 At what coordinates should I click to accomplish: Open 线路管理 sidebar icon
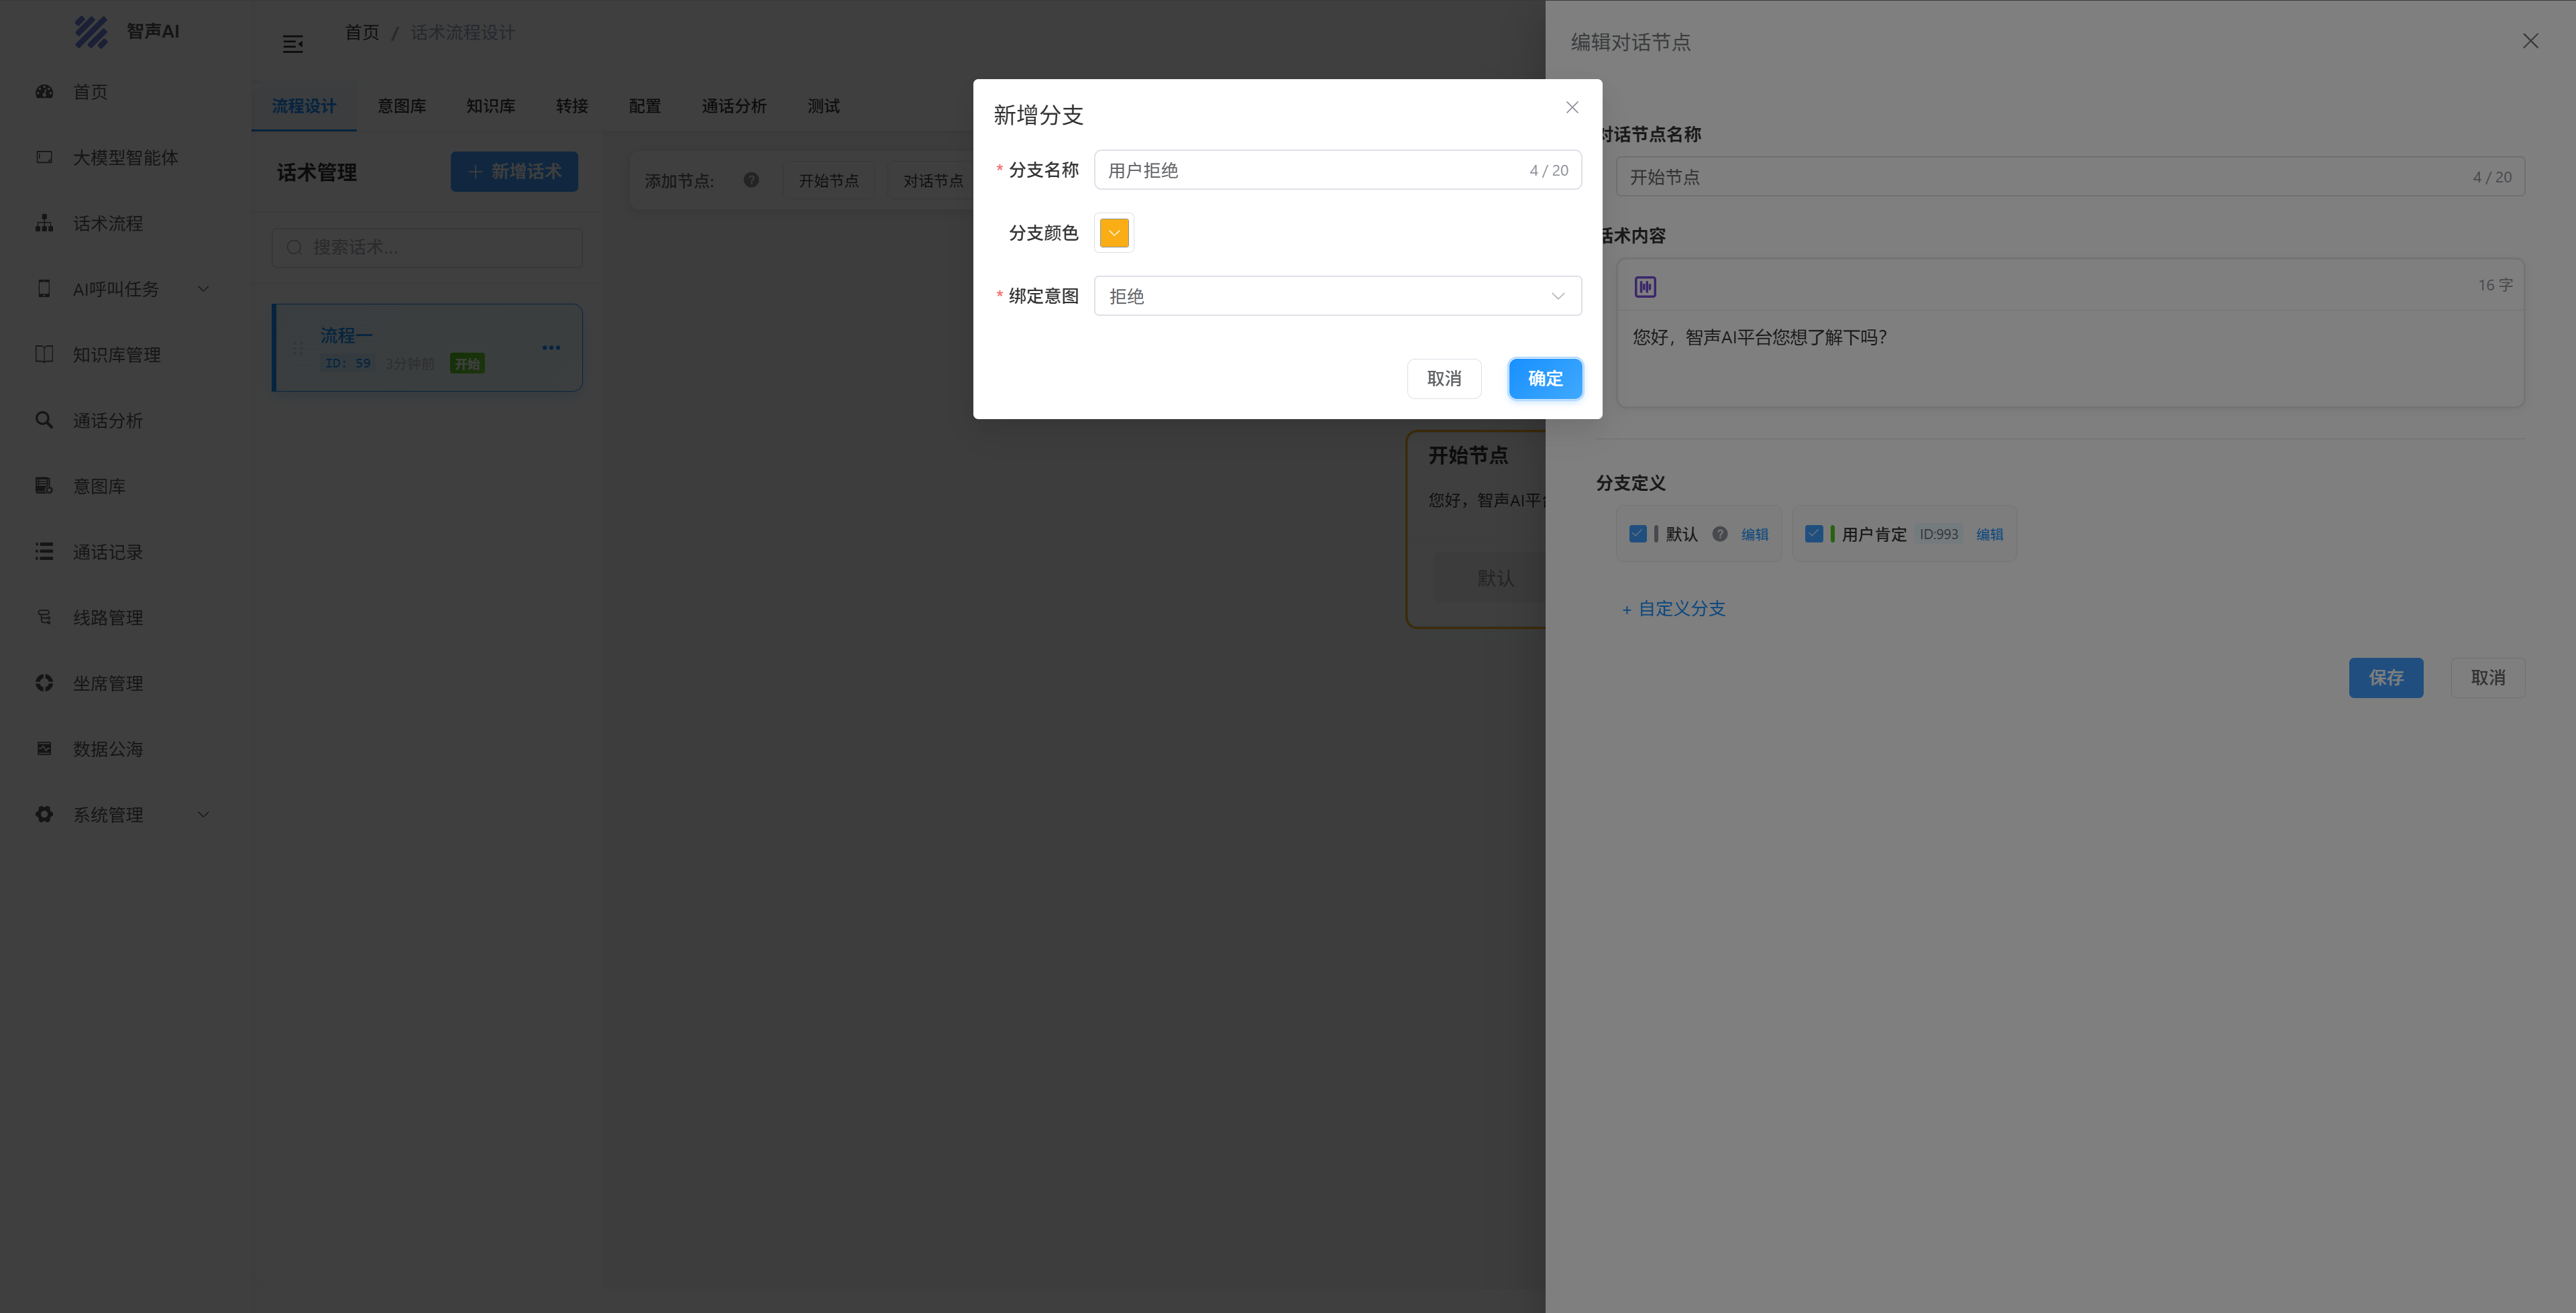tap(44, 617)
